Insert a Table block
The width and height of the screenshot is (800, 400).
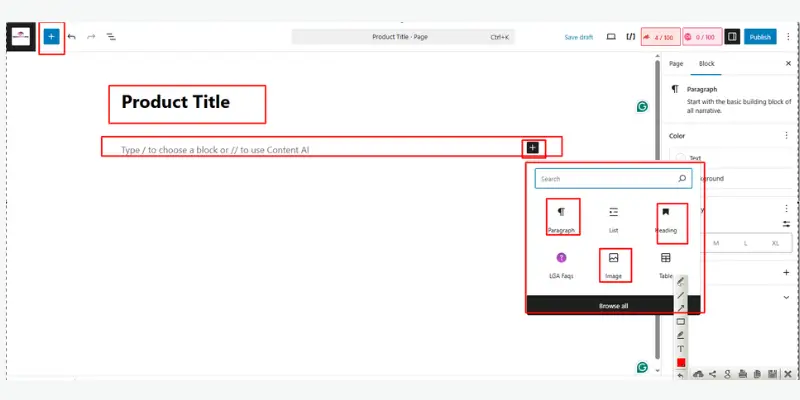click(x=665, y=265)
